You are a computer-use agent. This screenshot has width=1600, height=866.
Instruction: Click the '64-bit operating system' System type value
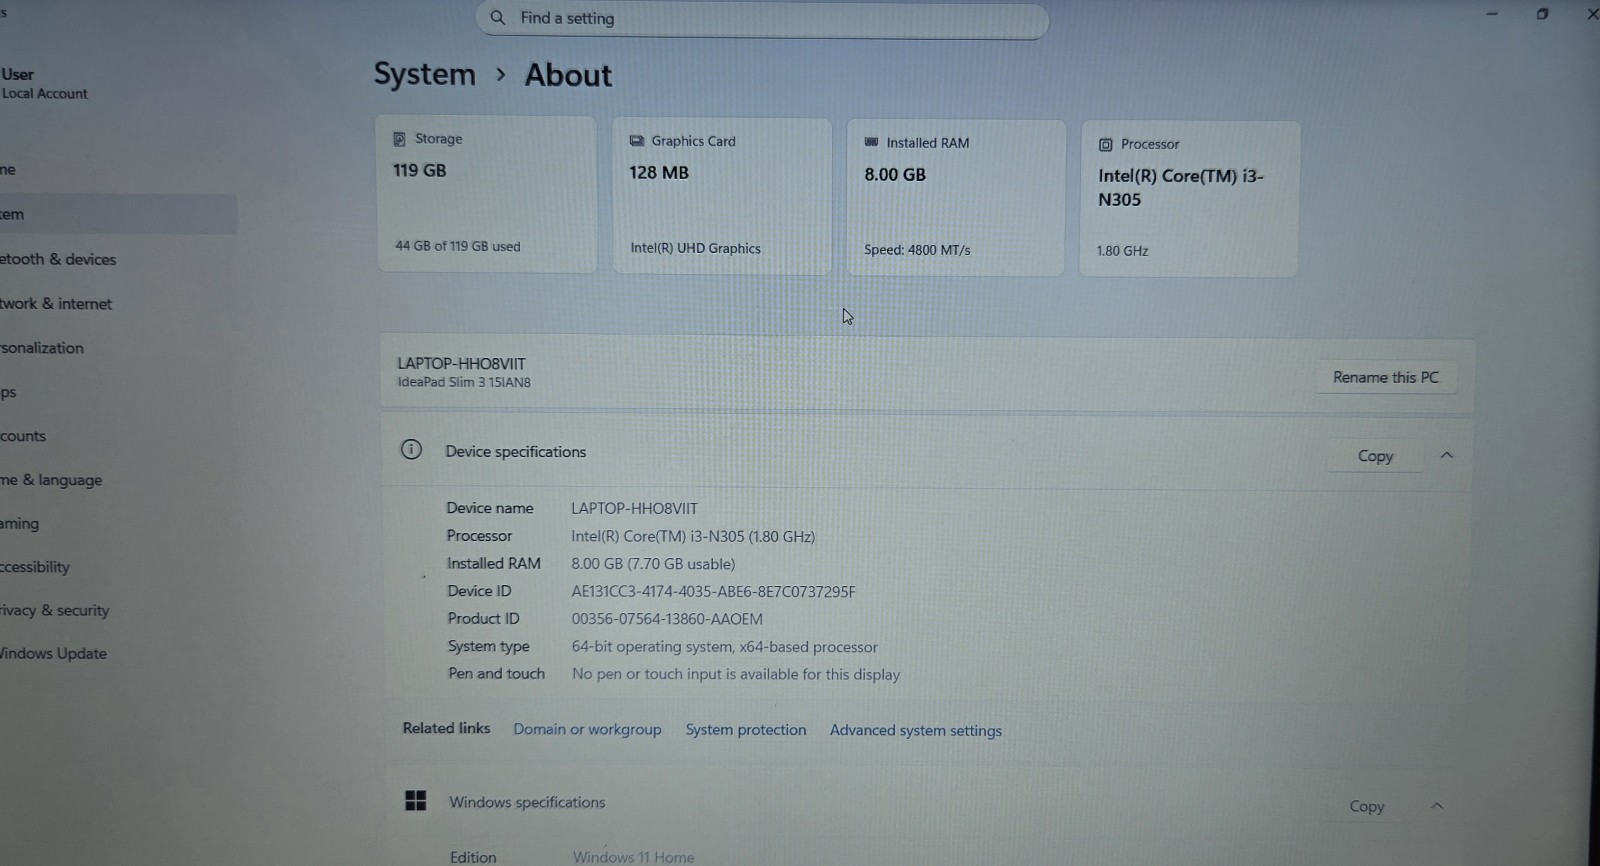point(724,647)
